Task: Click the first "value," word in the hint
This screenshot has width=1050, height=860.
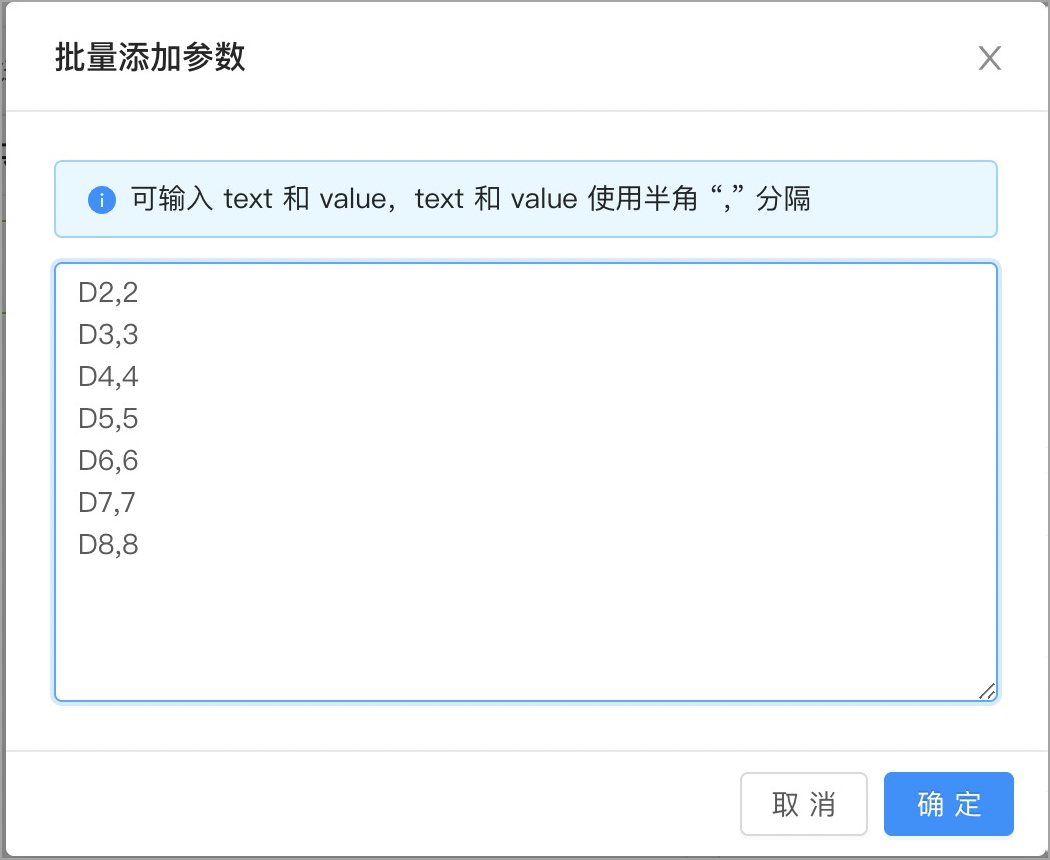Action: tap(358, 199)
